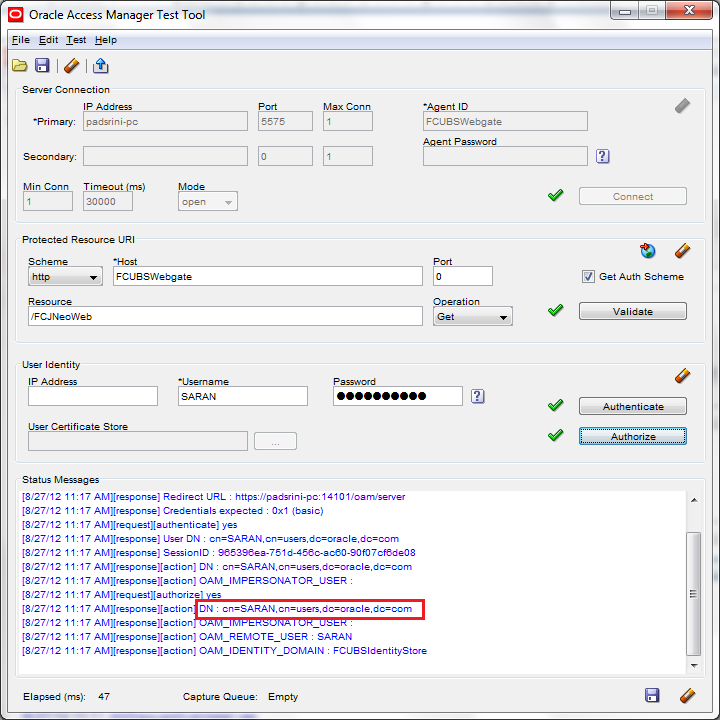The width and height of the screenshot is (720, 720).
Task: Click the [request][authorize] yes message
Action: click(x=122, y=595)
